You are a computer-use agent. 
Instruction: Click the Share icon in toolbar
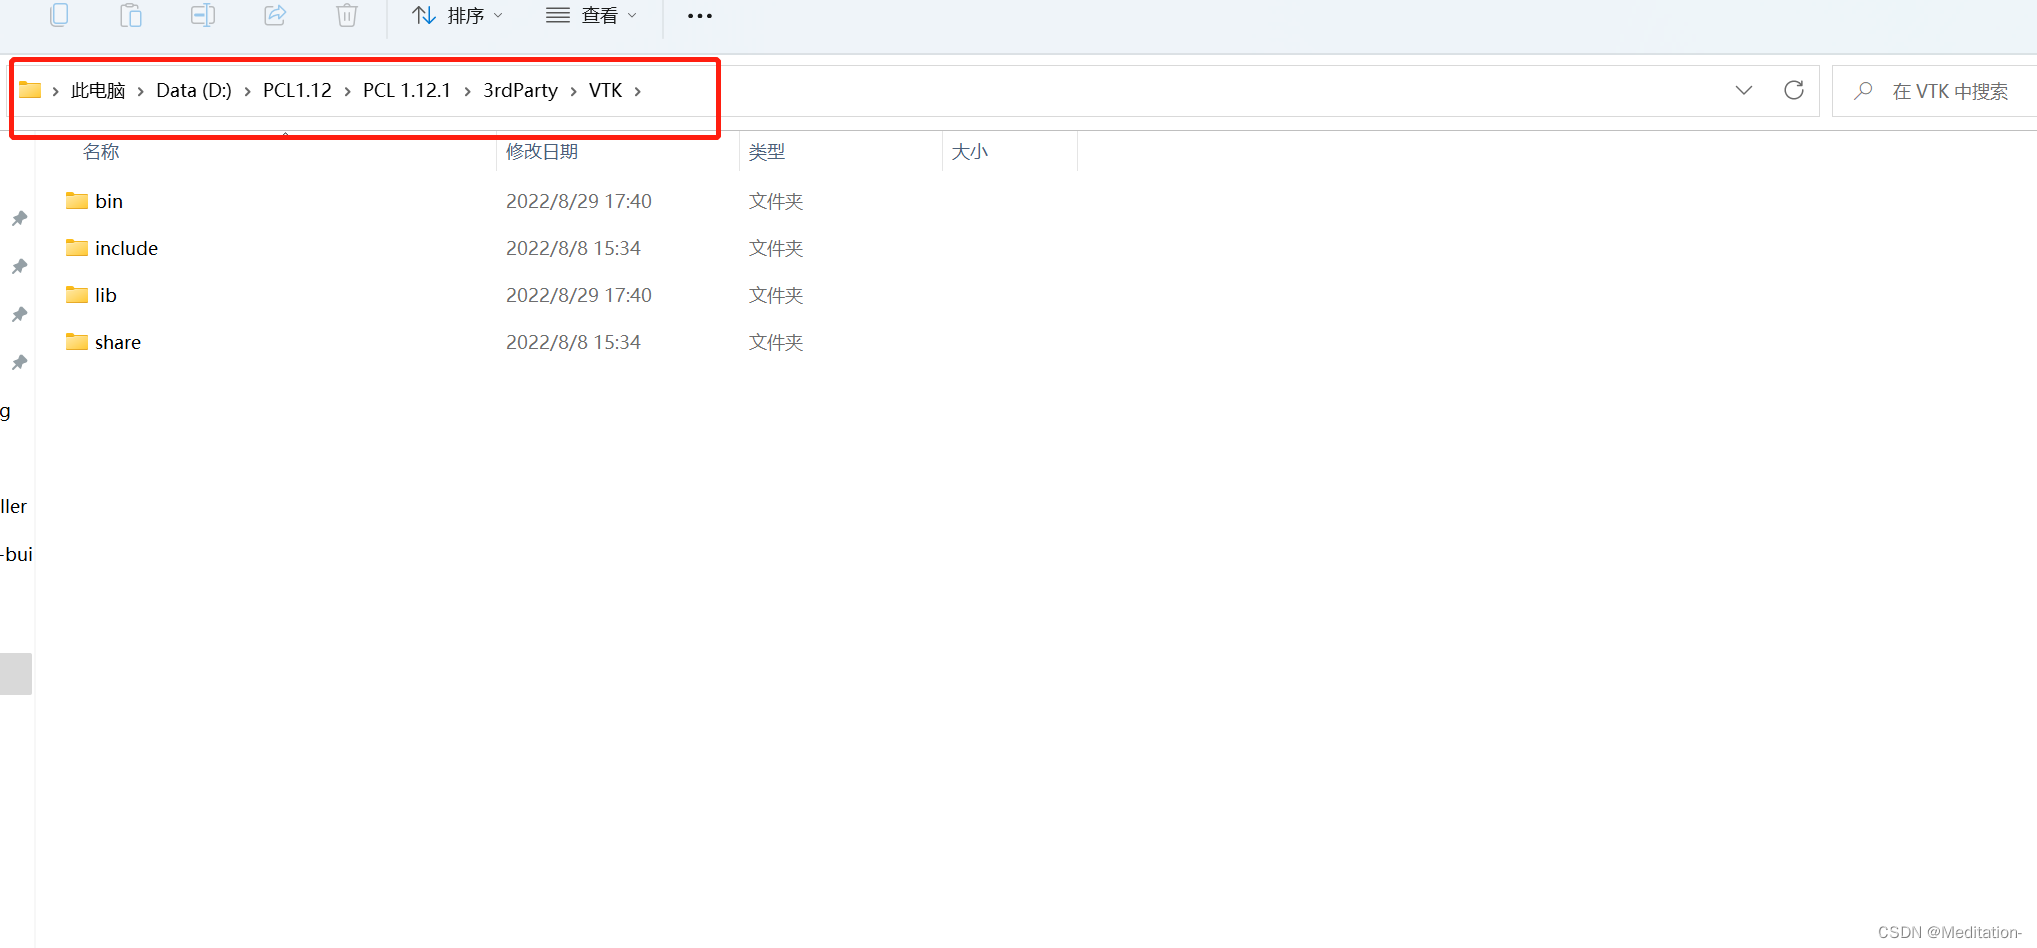point(275,15)
